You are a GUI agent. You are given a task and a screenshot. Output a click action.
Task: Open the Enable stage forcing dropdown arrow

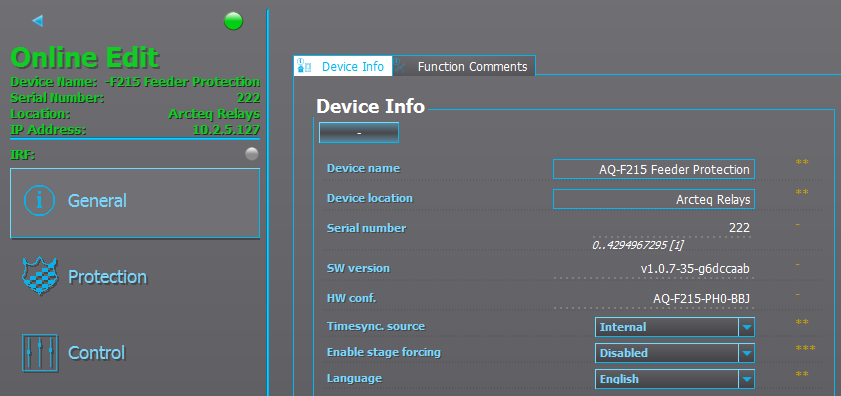[x=747, y=353]
